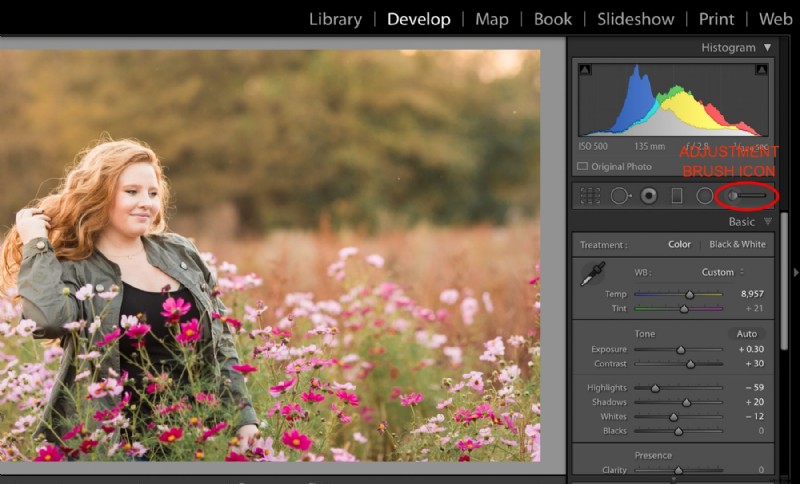Click the Presence section label
The width and height of the screenshot is (800, 484).
(x=653, y=455)
